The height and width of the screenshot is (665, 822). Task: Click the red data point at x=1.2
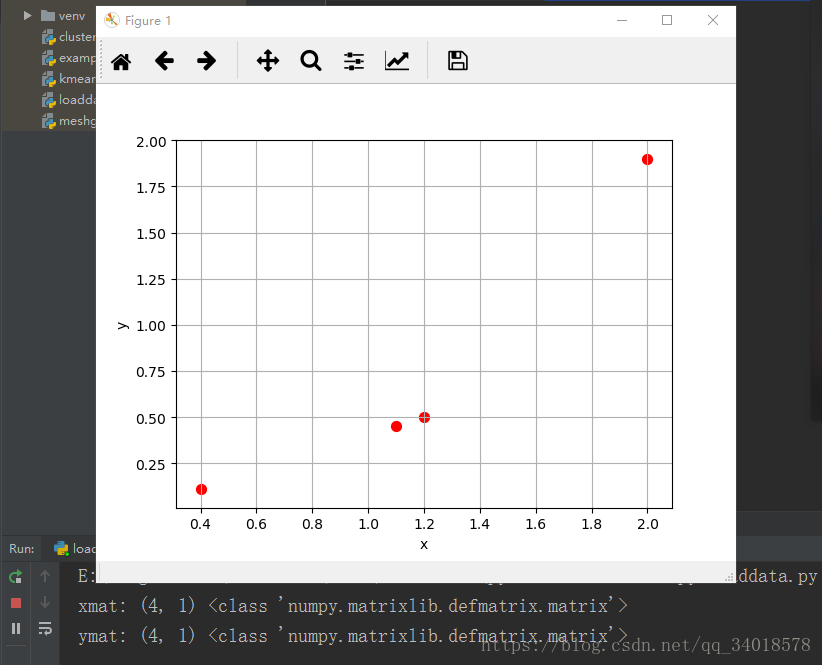[x=424, y=417]
